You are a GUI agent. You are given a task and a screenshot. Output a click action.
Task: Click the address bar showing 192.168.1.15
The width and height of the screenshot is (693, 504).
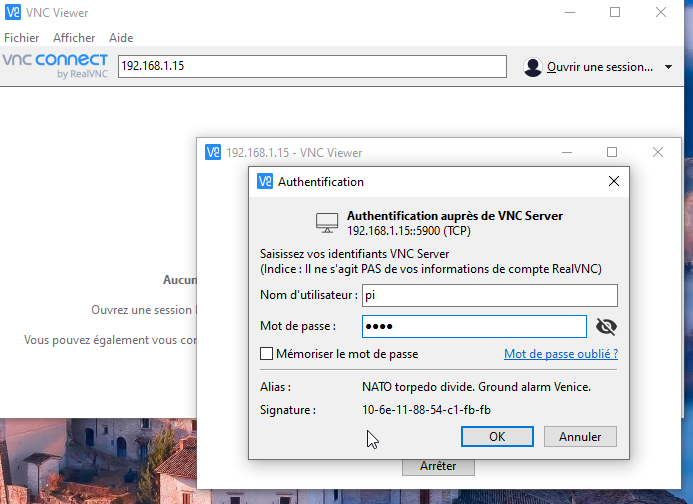312,66
